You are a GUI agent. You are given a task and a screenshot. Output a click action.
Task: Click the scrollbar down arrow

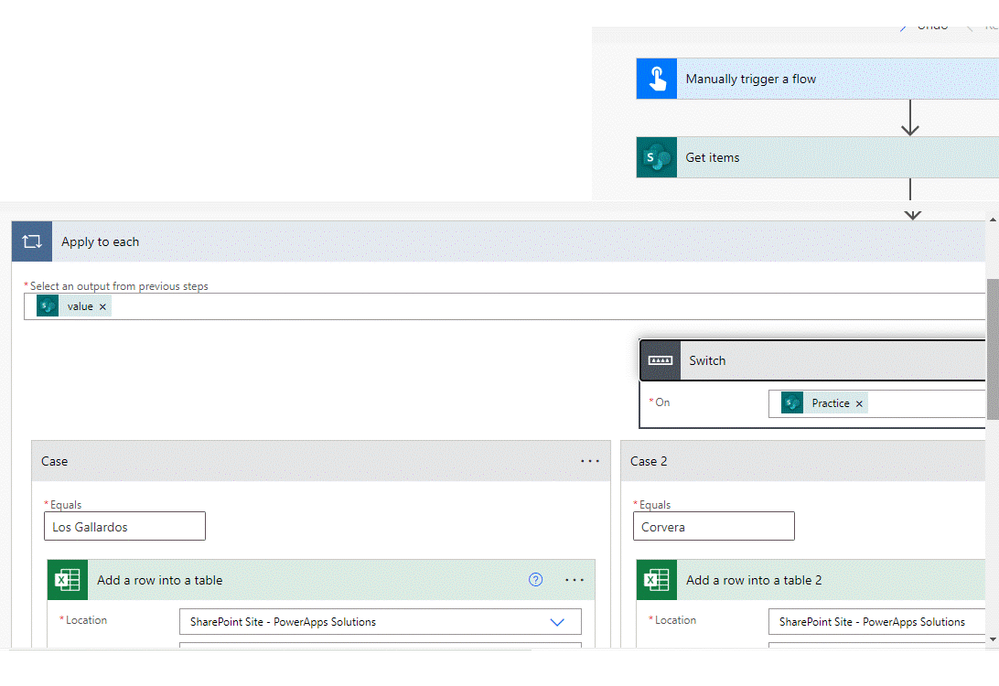(993, 640)
